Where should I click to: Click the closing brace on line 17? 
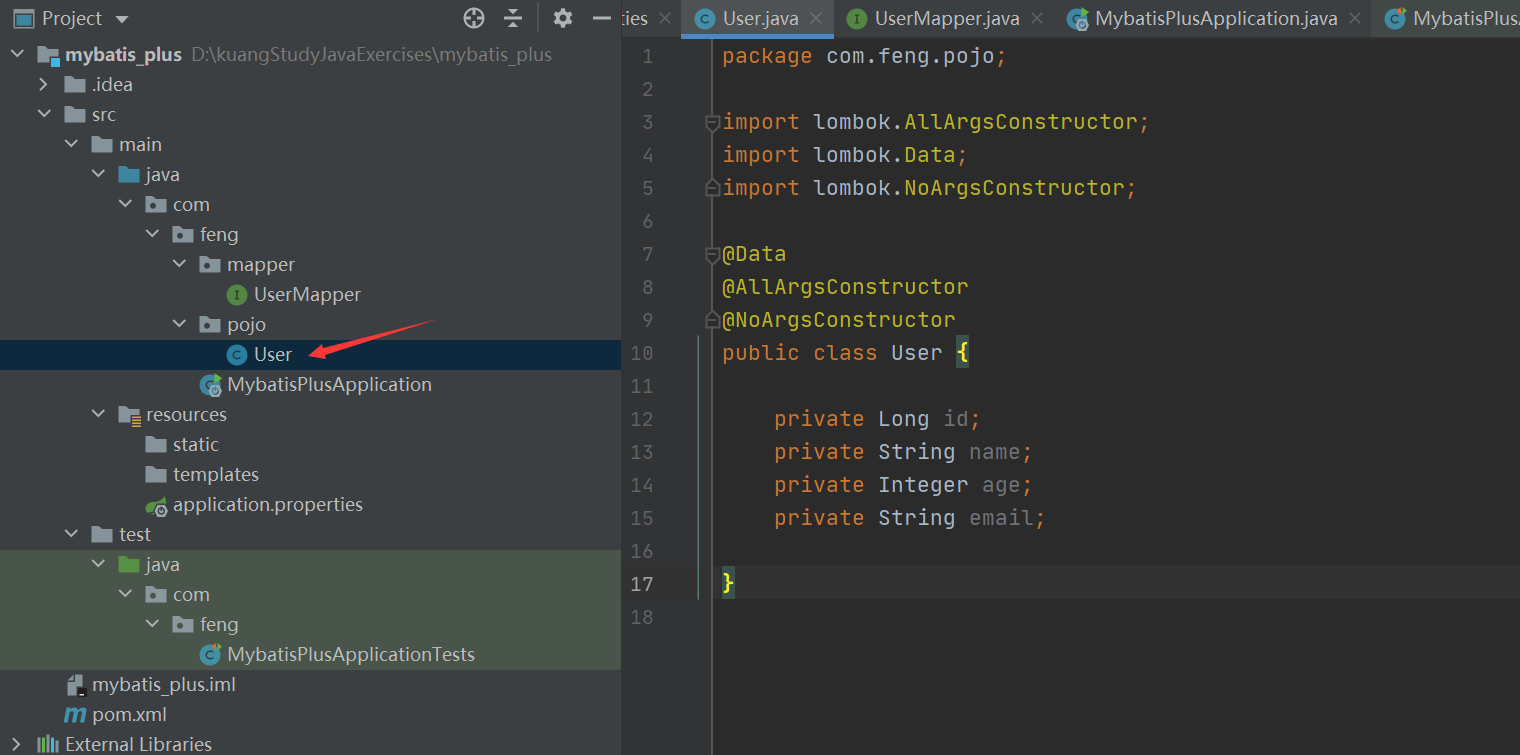coord(728,583)
